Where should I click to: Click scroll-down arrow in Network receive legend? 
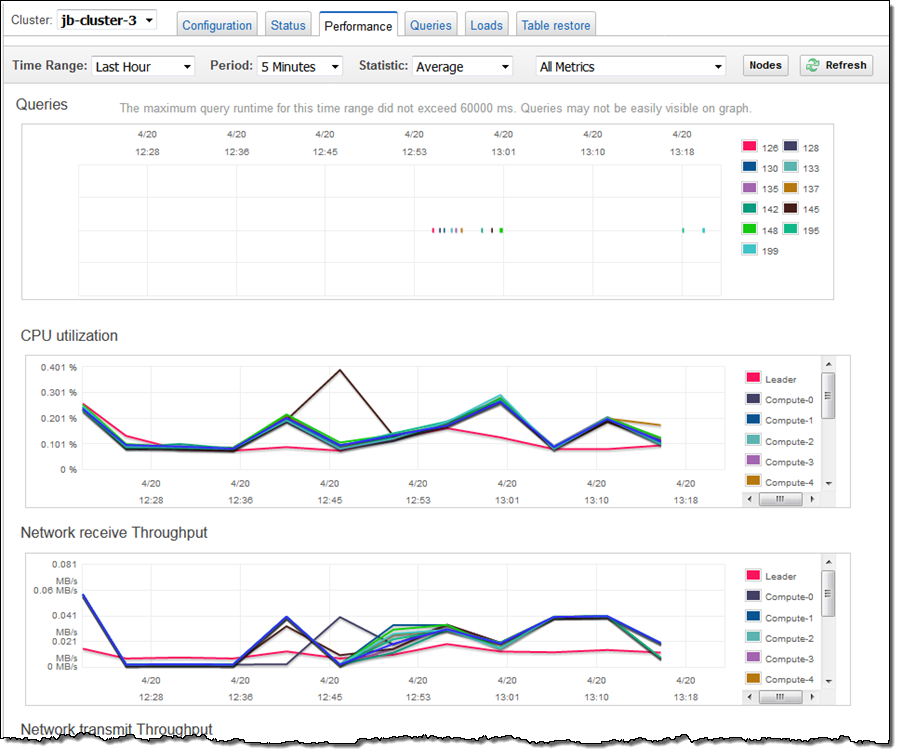click(828, 680)
